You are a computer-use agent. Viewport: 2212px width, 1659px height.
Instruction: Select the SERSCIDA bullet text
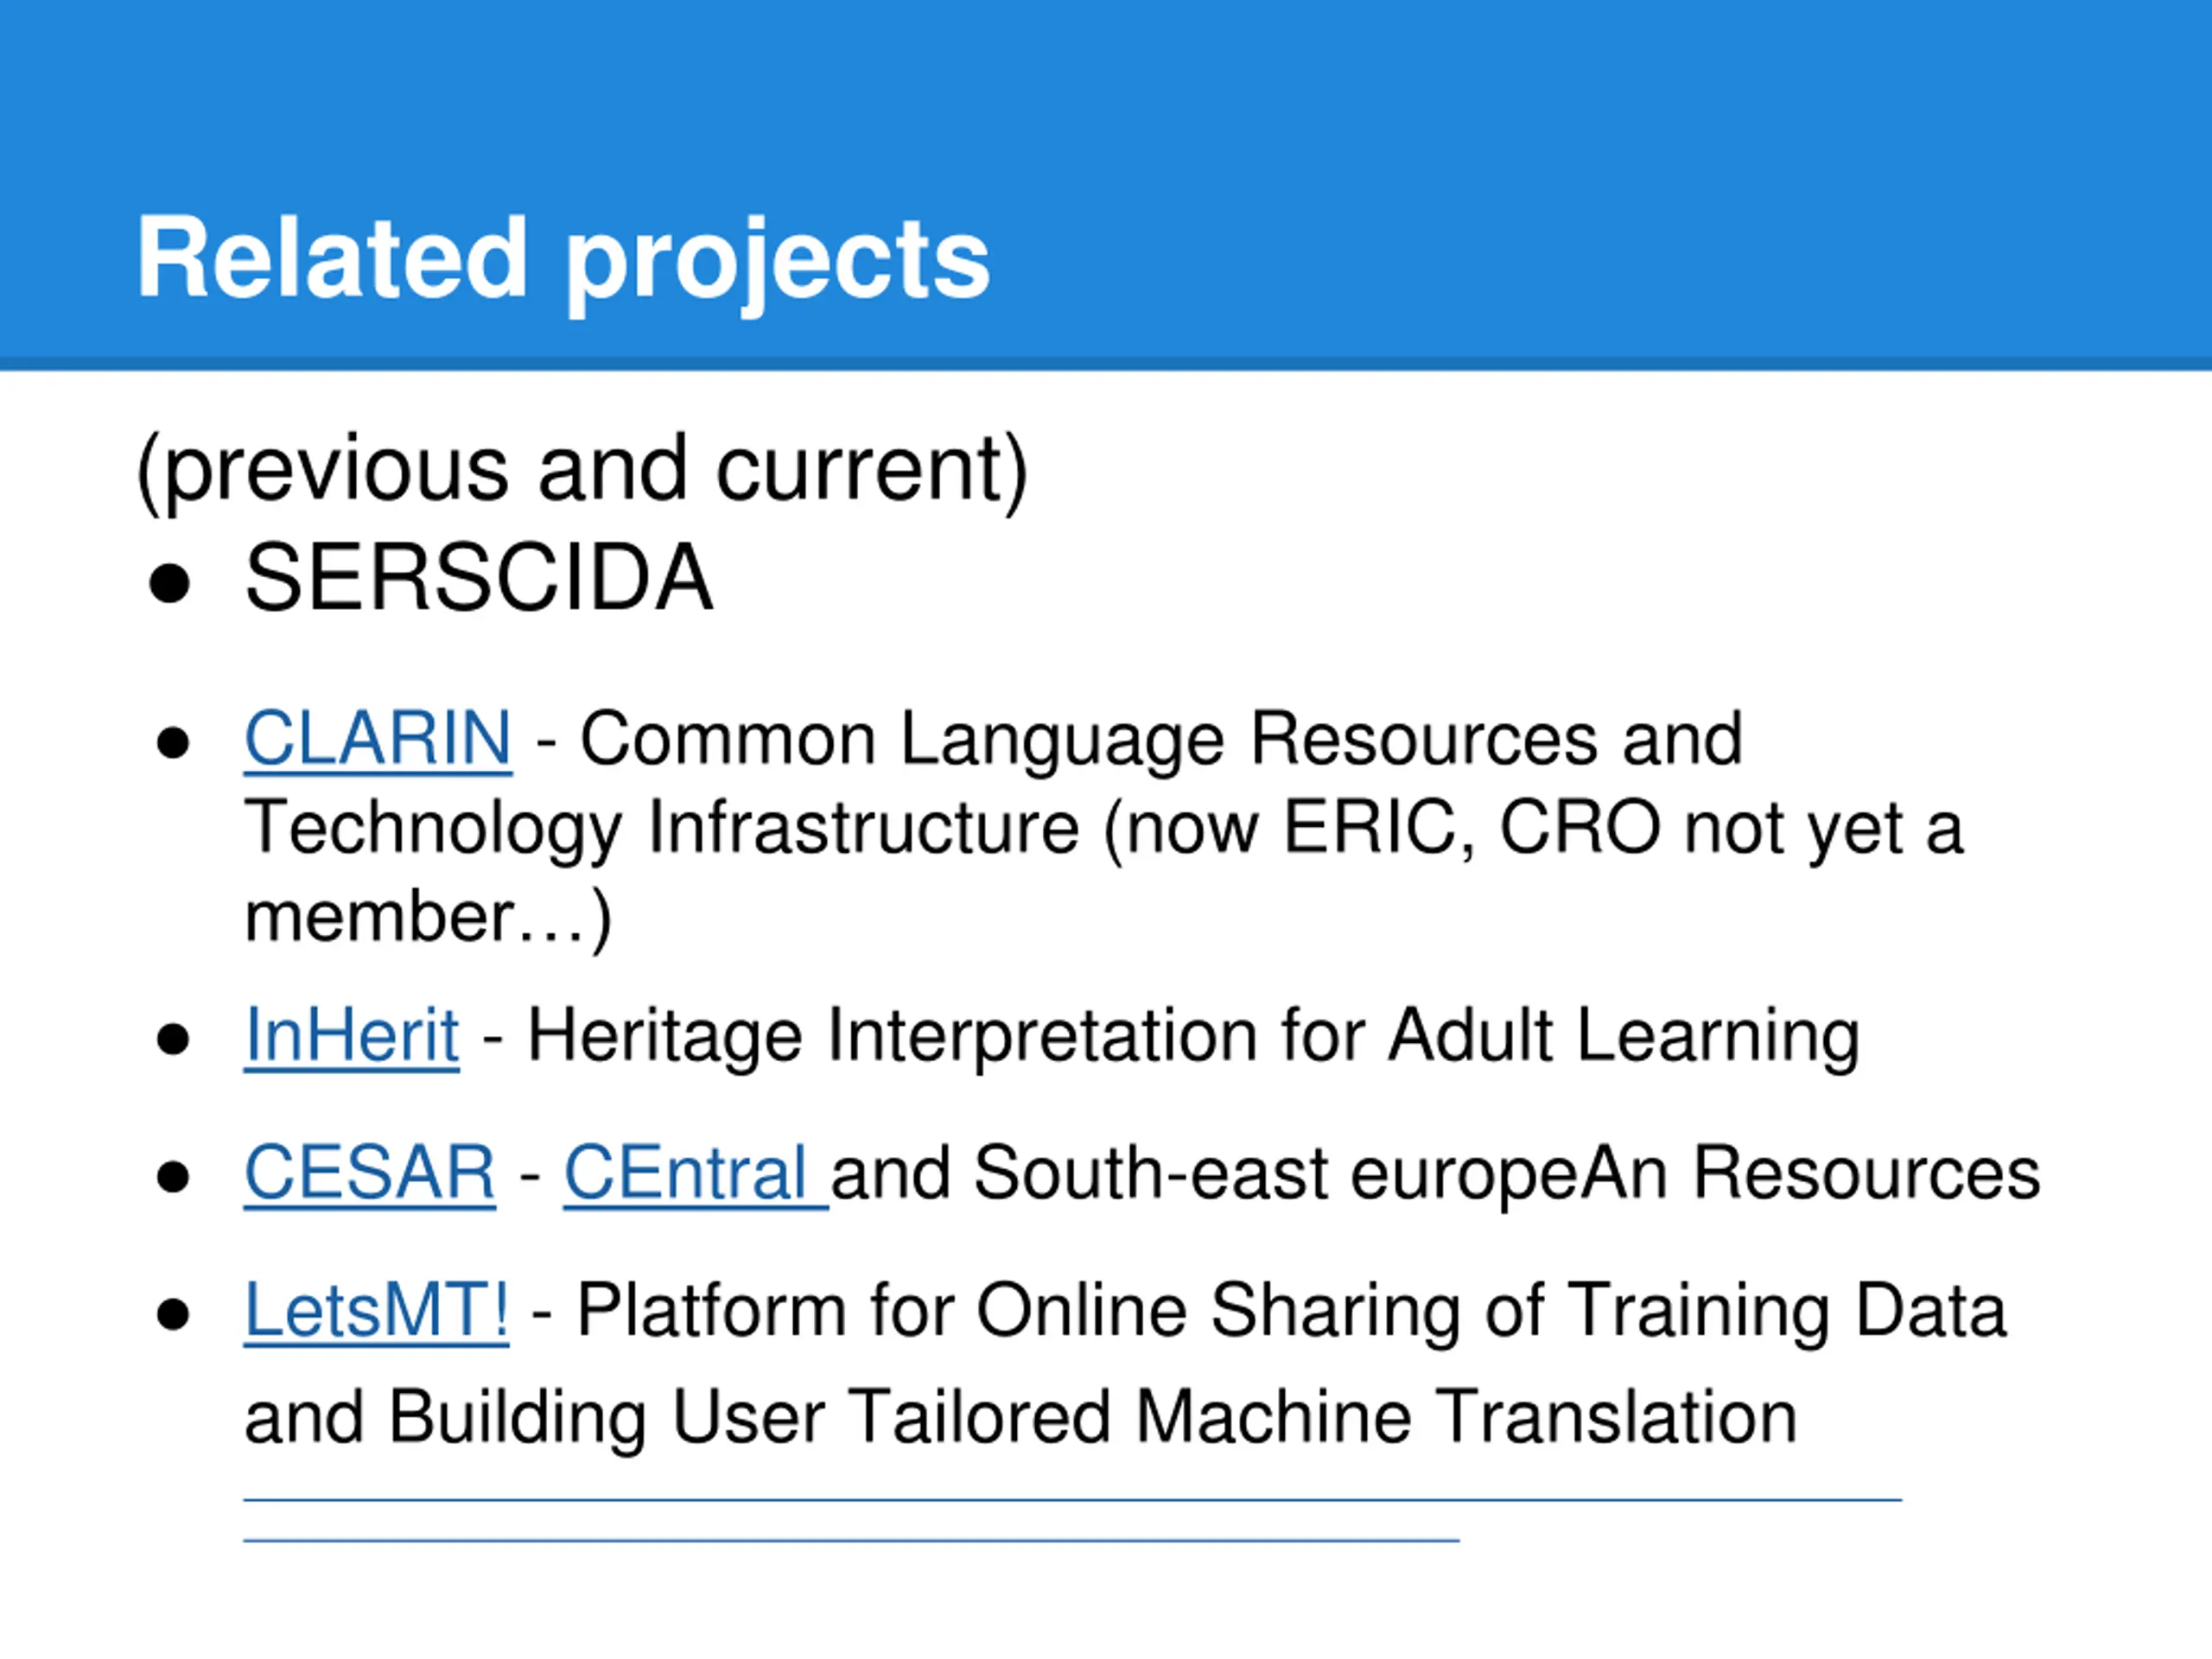click(479, 578)
